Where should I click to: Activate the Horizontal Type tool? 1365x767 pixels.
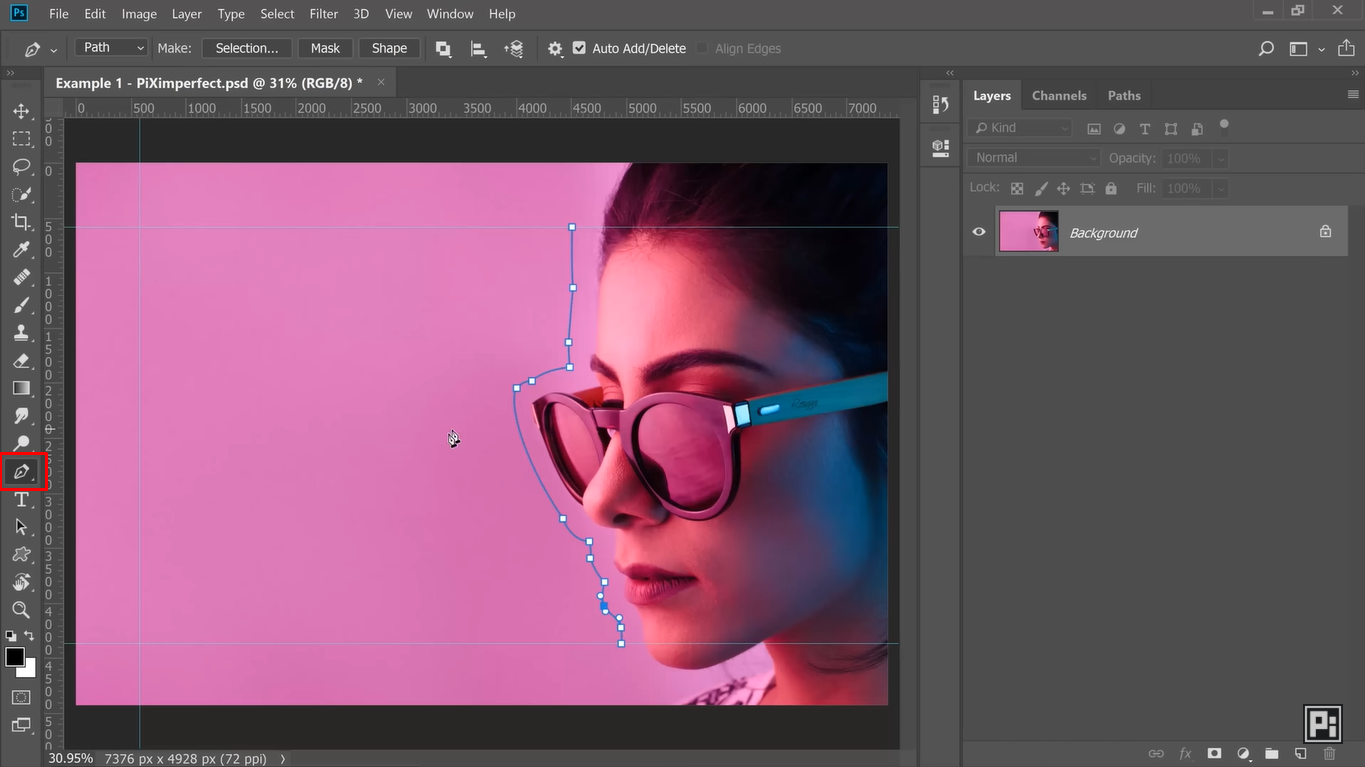tap(22, 499)
